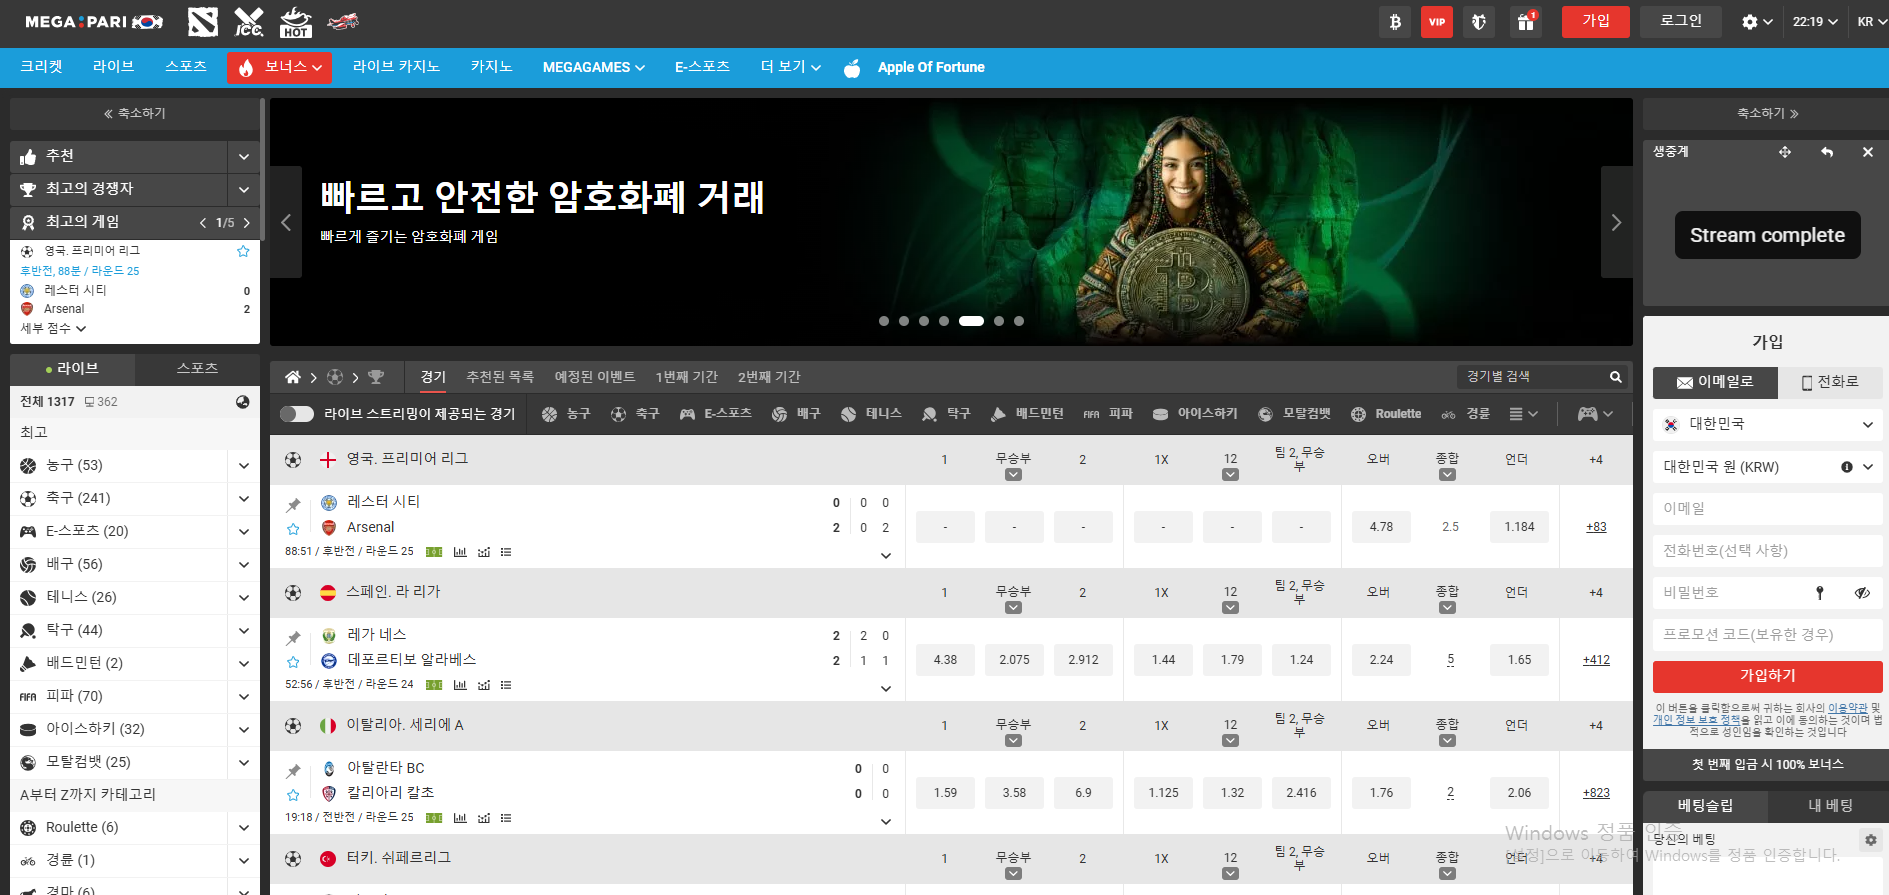Close the 생중계 stream widget
This screenshot has width=1889, height=895.
(1867, 152)
